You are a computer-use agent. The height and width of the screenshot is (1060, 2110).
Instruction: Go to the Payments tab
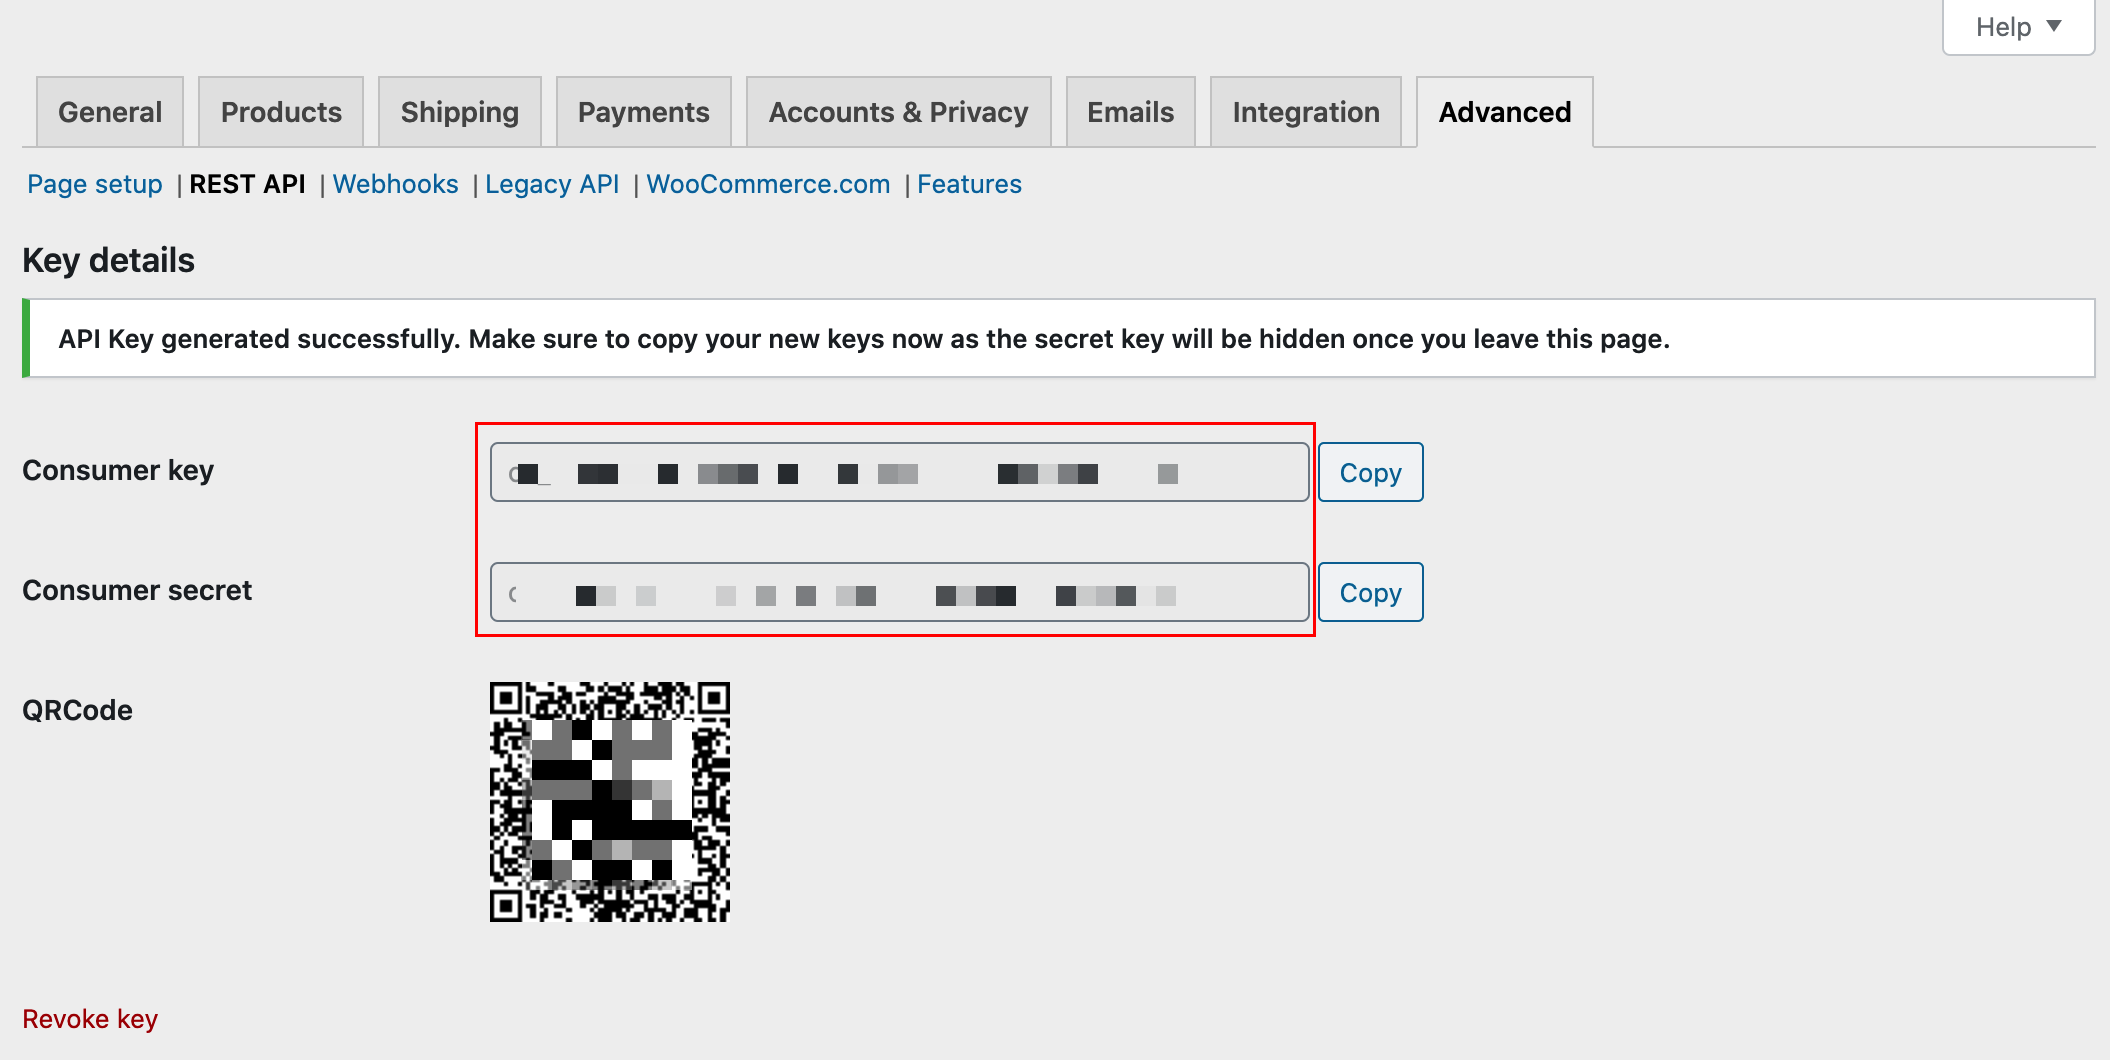pyautogui.click(x=644, y=112)
